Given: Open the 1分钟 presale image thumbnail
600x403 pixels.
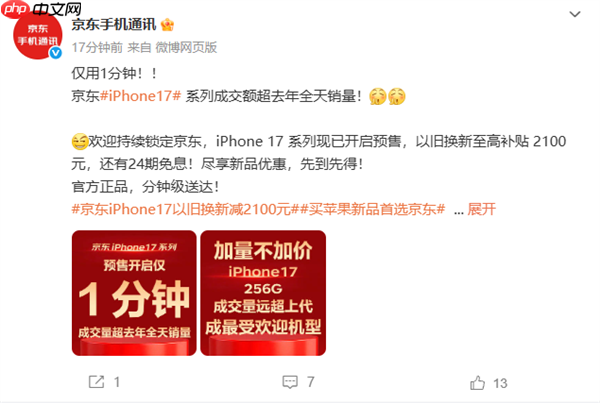Looking at the screenshot, I should click(134, 293).
